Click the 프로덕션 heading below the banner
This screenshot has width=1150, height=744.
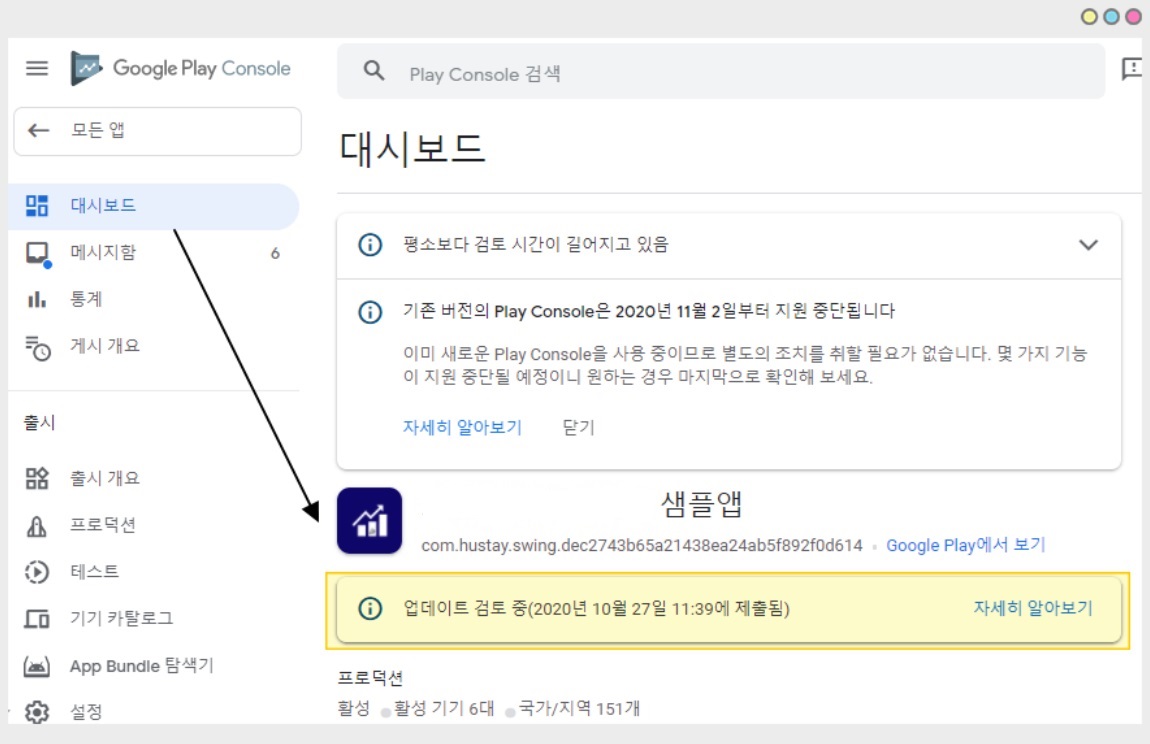tap(370, 678)
